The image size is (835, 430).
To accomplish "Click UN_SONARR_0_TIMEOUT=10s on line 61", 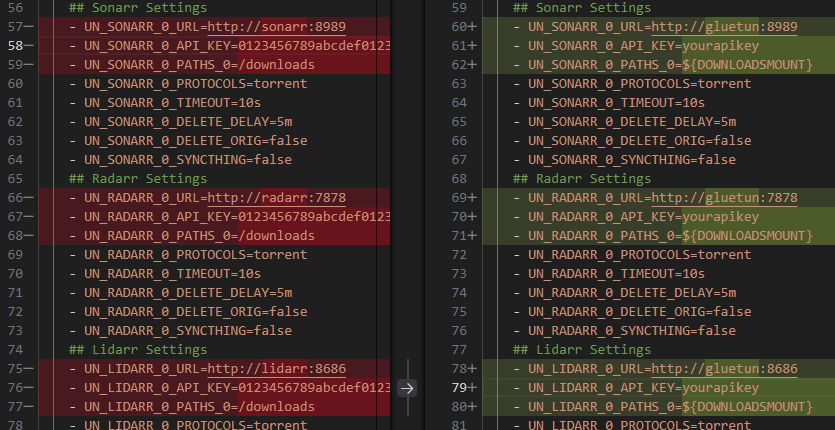I will pyautogui.click(x=172, y=103).
